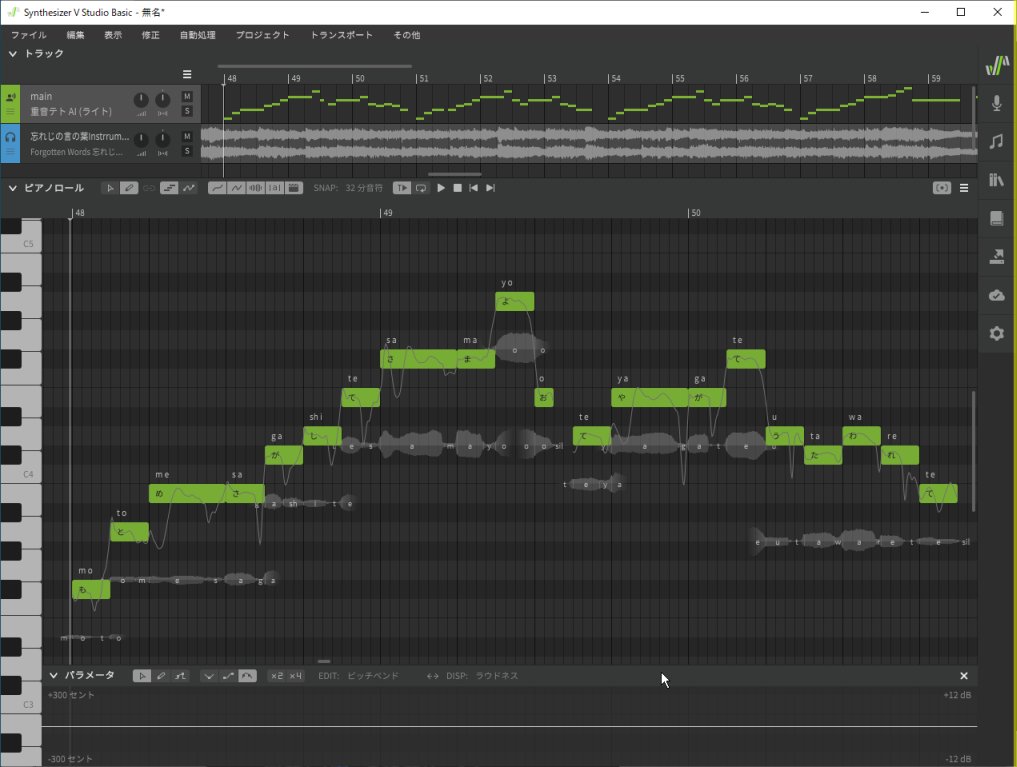Viewport: 1017px width, 767px height.
Task: Open the プロジェクト menu
Action: pos(262,35)
